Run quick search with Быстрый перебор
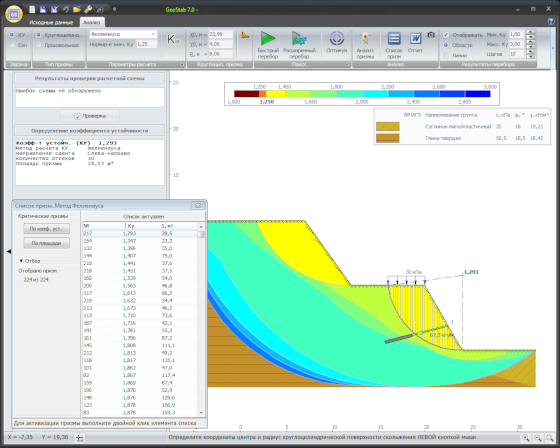This screenshot has width=560, height=448. [268, 45]
